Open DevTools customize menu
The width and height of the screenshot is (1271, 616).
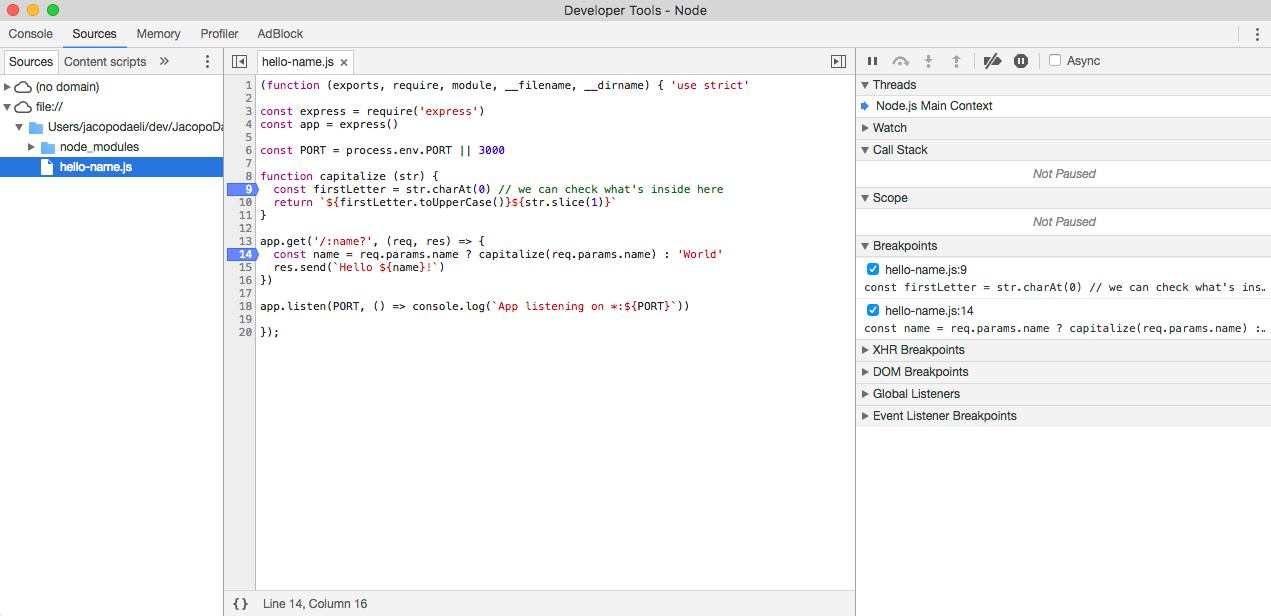point(1257,34)
